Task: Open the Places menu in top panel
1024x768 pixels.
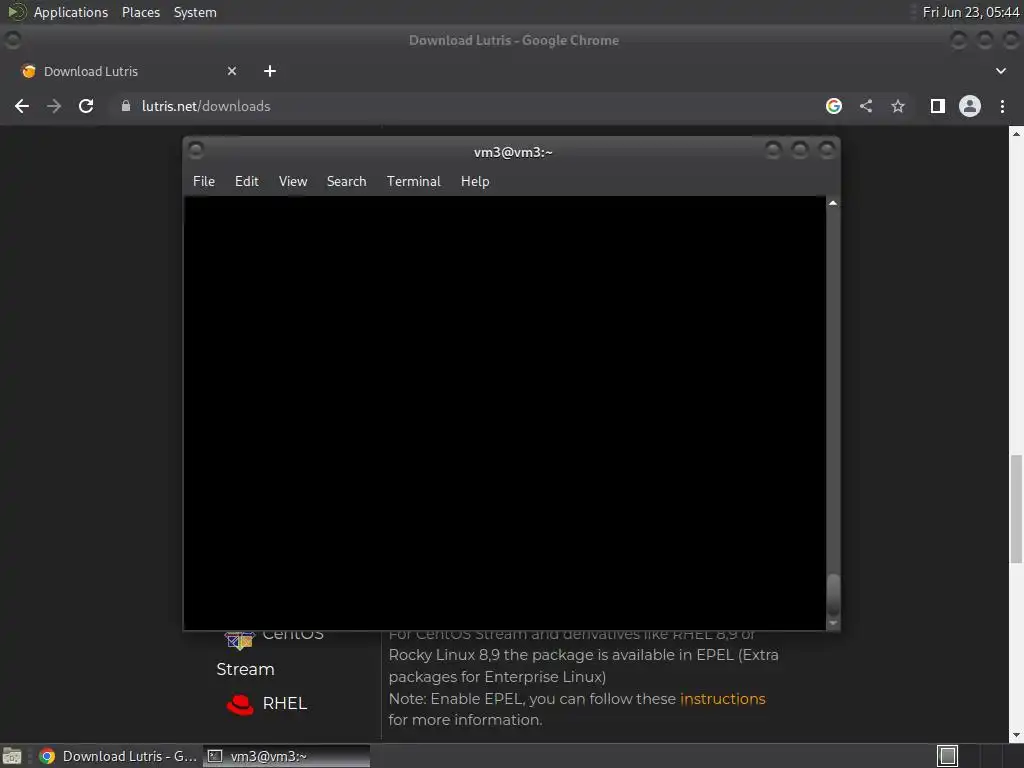Action: coord(140,12)
